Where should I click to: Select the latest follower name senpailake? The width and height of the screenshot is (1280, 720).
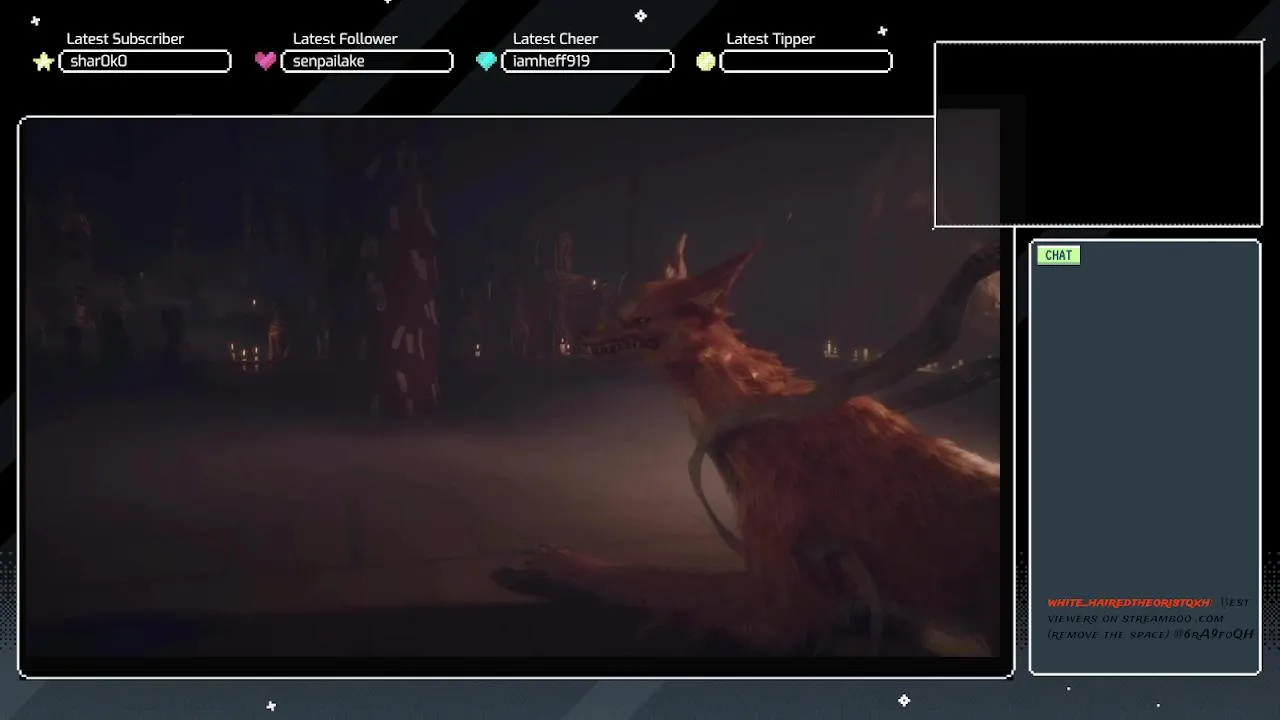point(328,61)
